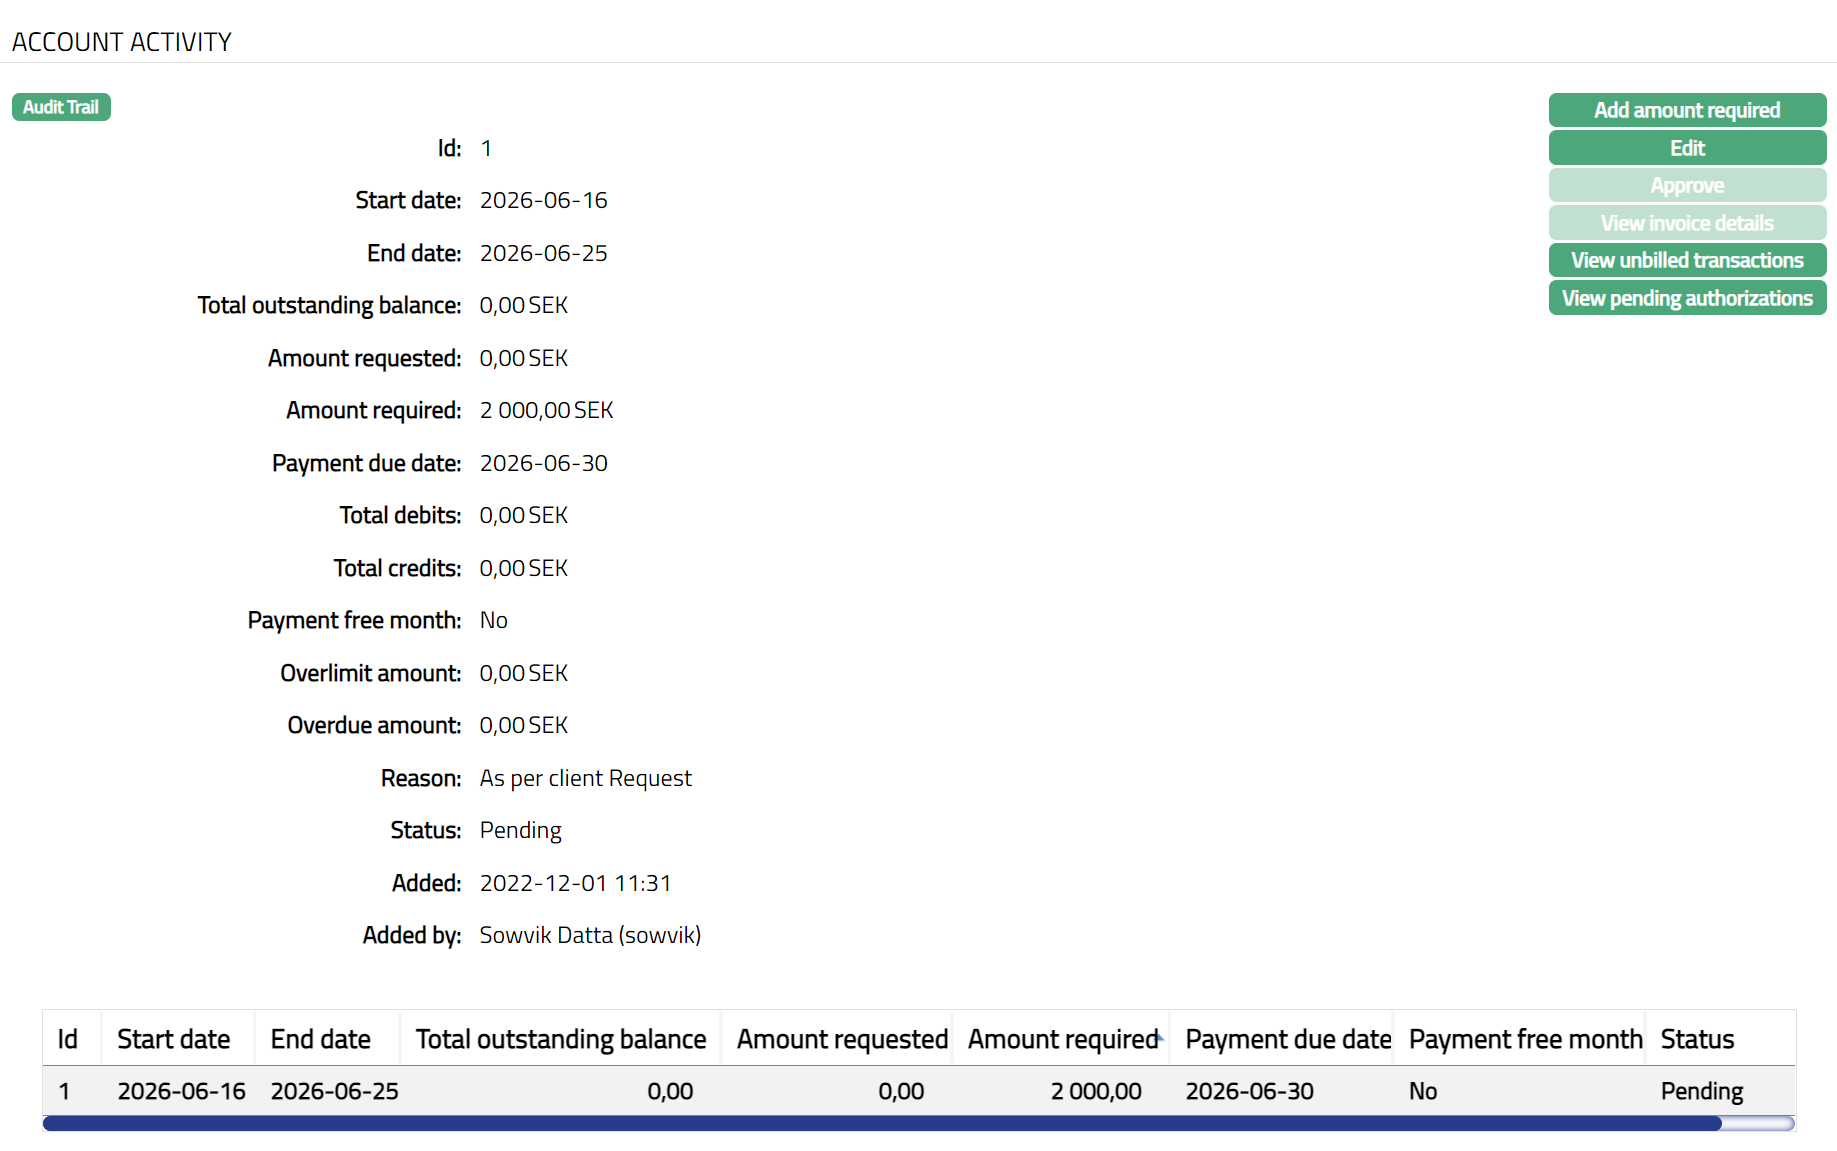
Task: Open View unbilled transactions
Action: (x=1686, y=261)
